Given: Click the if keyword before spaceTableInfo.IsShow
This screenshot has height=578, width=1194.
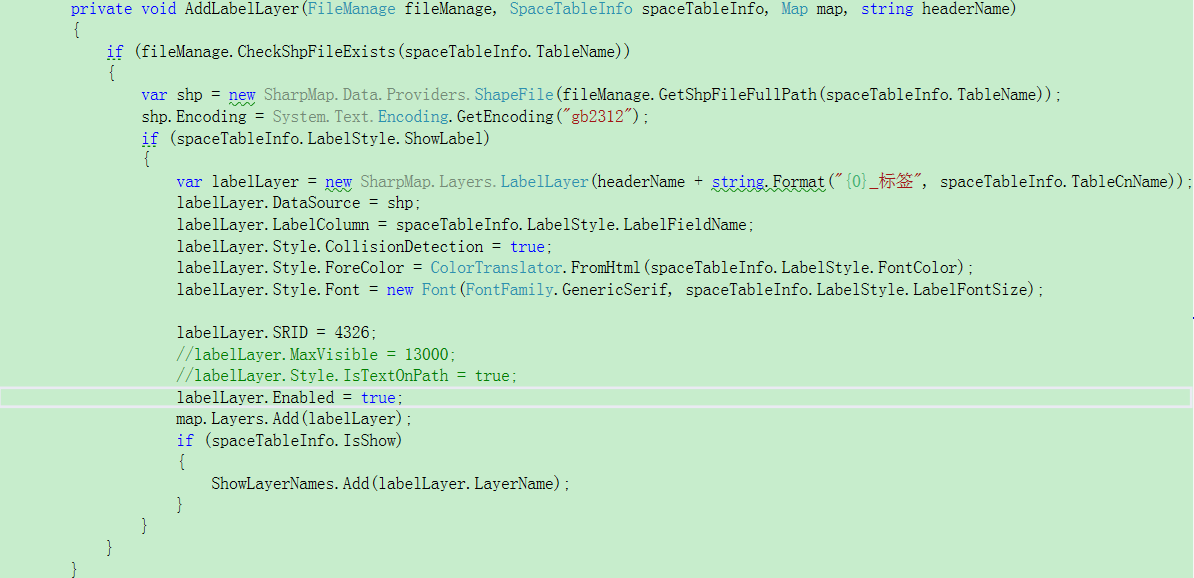Looking at the screenshot, I should (x=184, y=439).
